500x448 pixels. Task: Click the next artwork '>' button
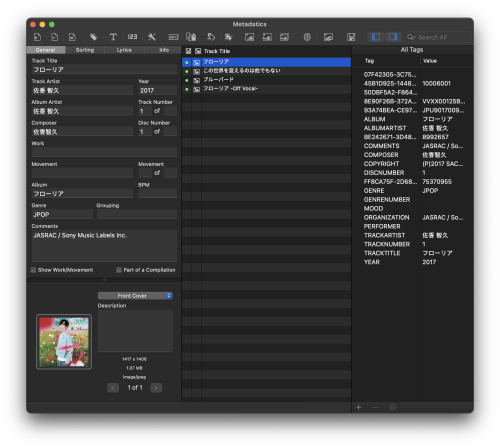pos(156,388)
